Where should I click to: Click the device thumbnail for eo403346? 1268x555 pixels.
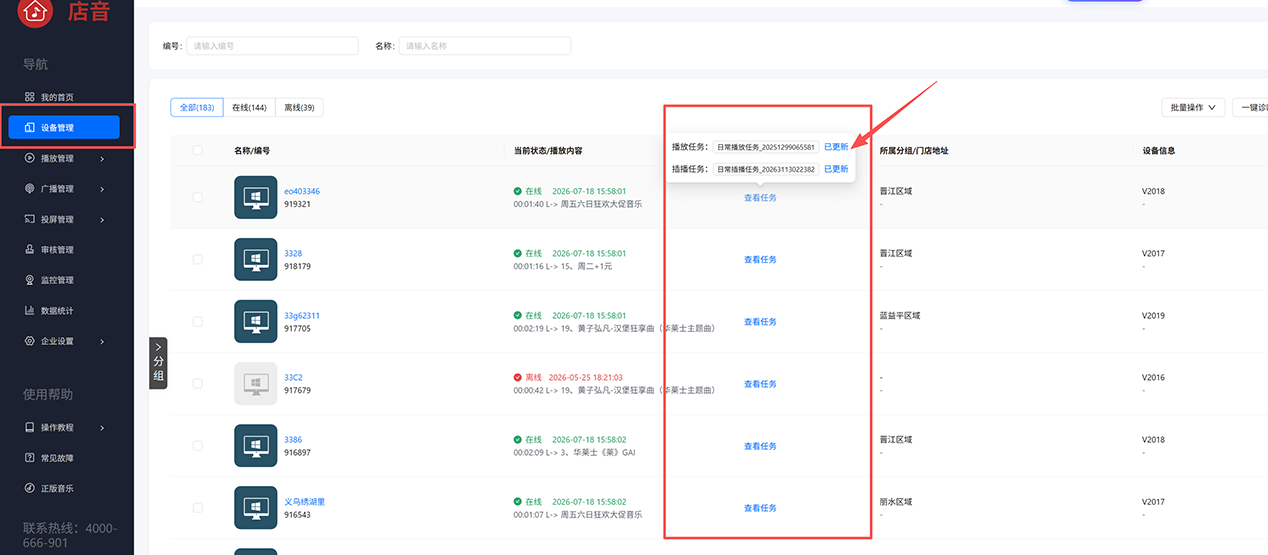pyautogui.click(x=256, y=197)
